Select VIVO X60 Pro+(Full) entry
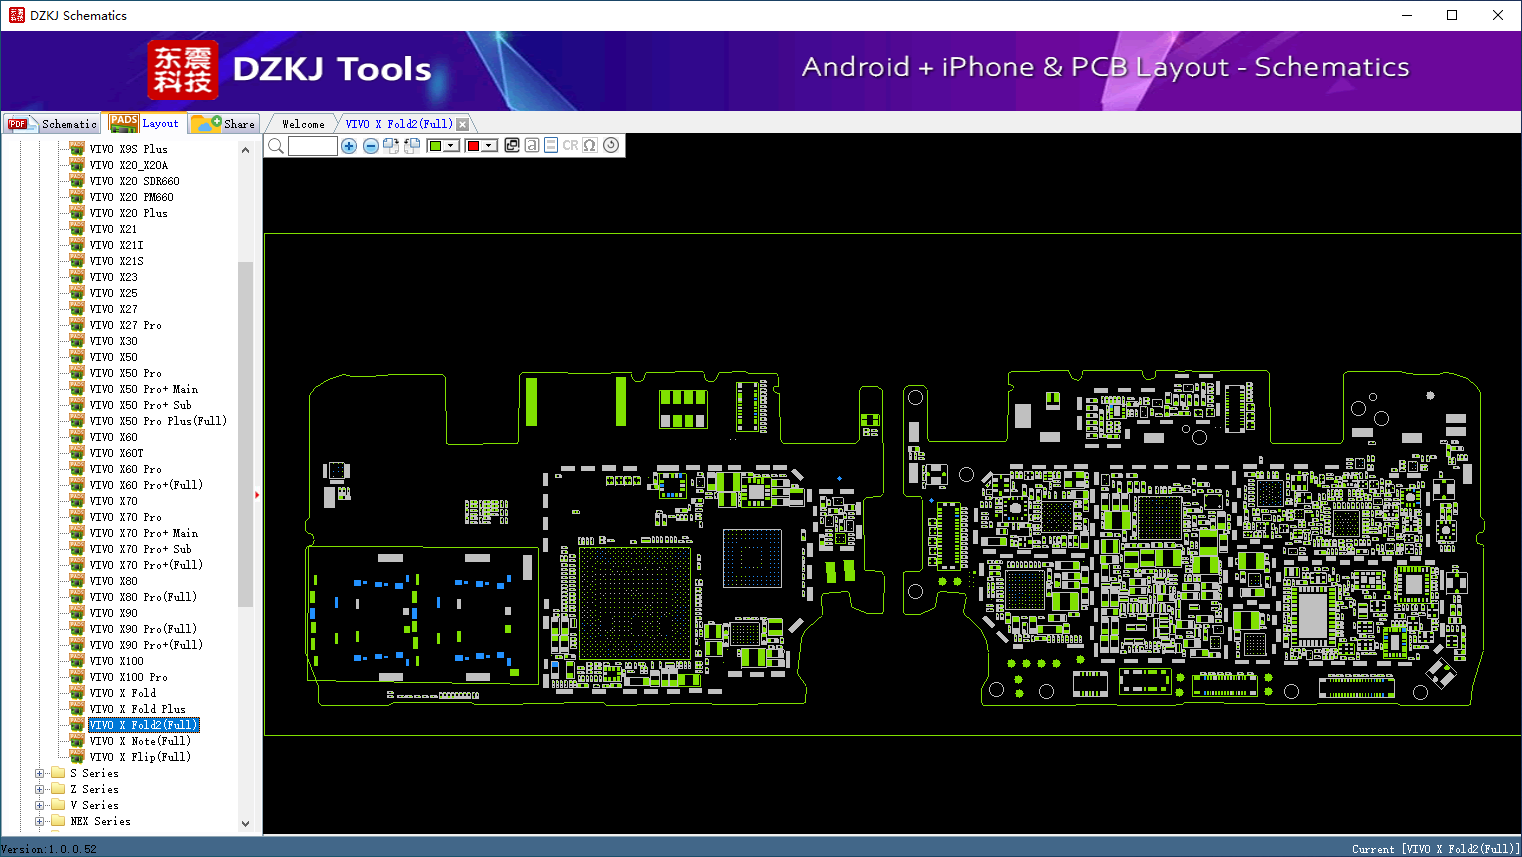The image size is (1522, 857). tap(146, 485)
